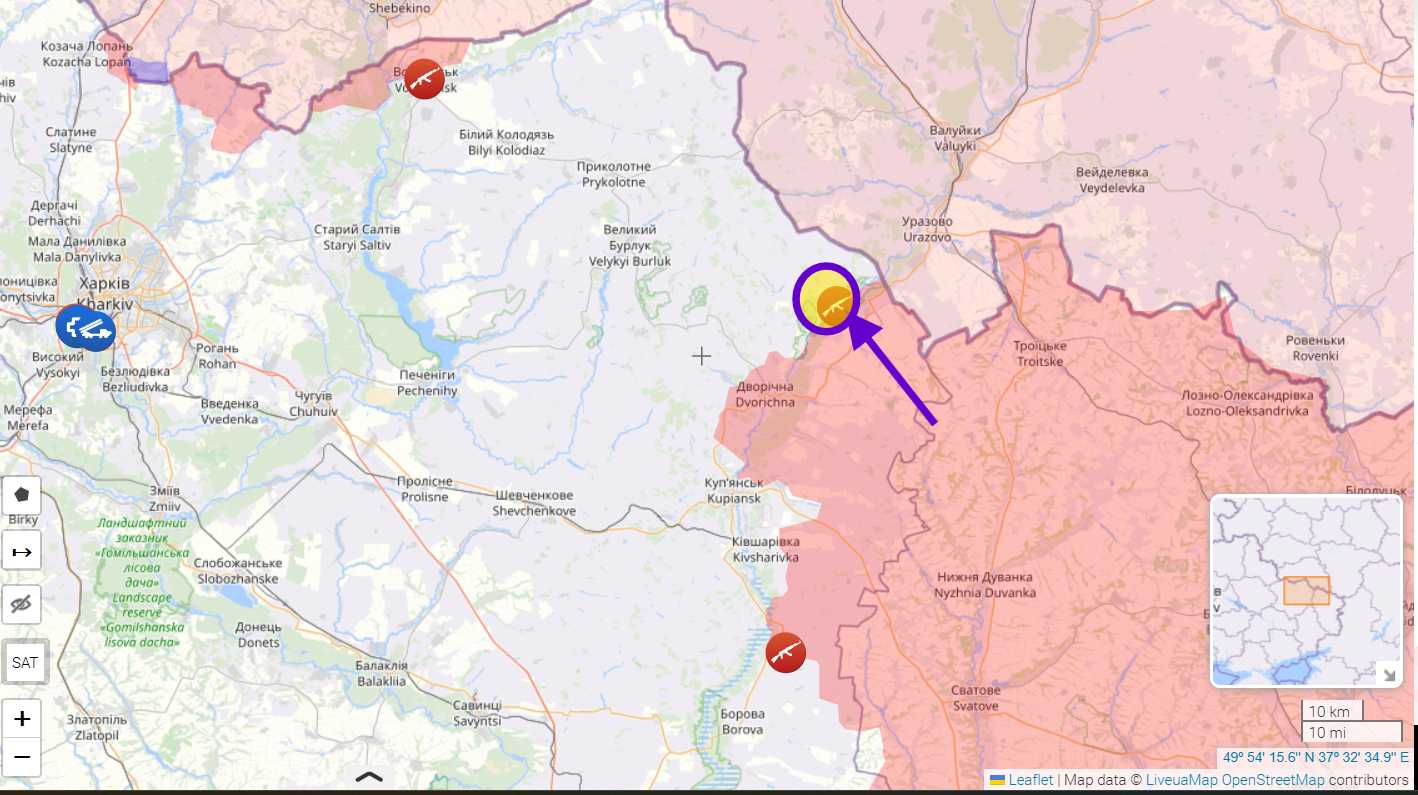The height and width of the screenshot is (795, 1418).
Task: Expand the bottom panel chevron
Action: (369, 776)
